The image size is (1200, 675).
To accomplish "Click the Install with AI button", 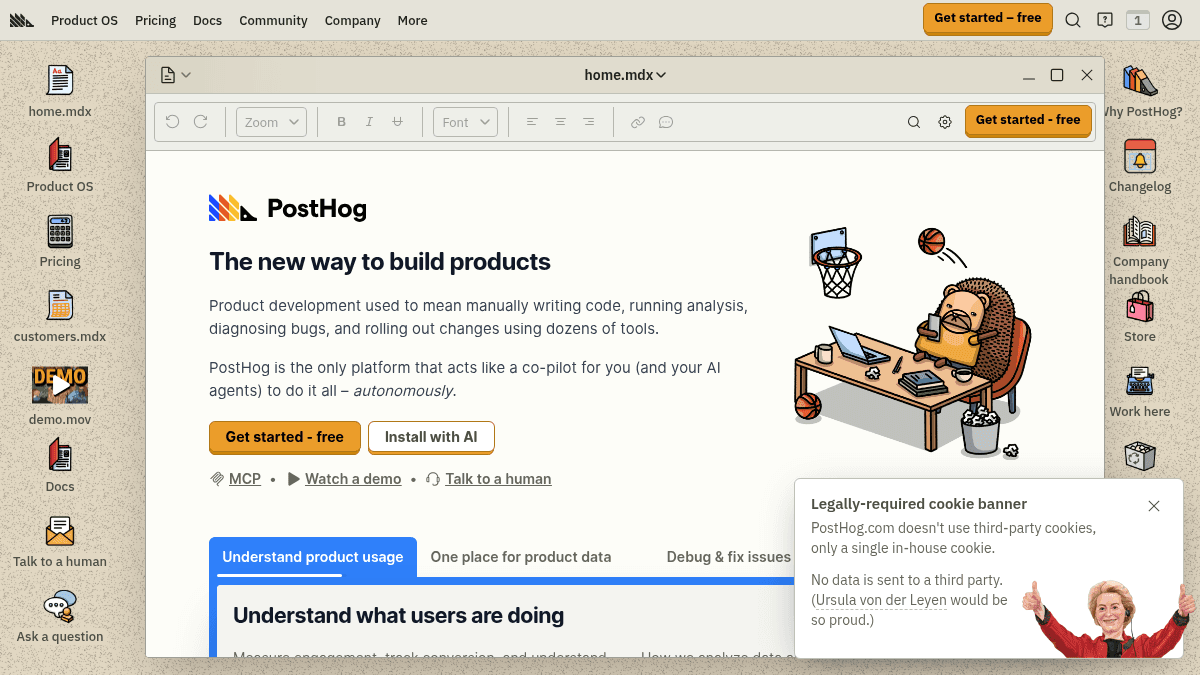I will pyautogui.click(x=431, y=437).
